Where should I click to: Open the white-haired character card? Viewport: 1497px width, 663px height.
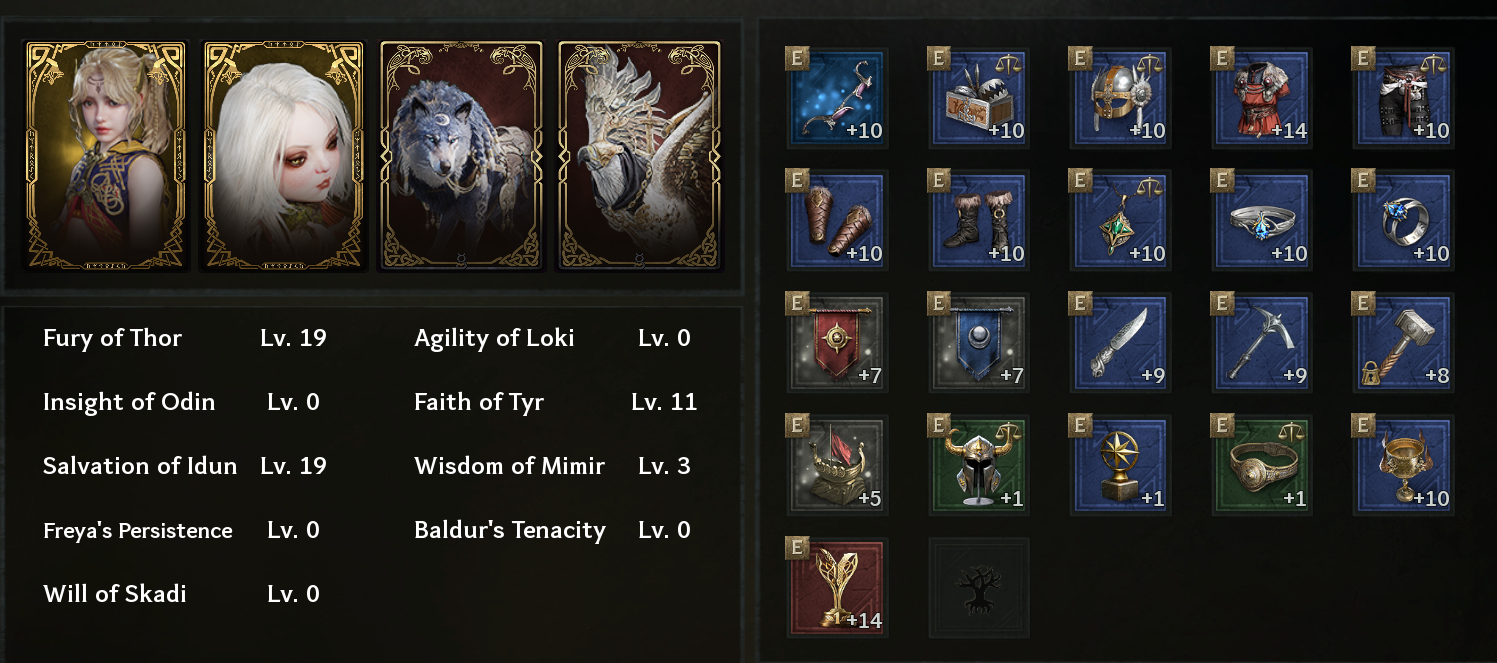pos(284,156)
